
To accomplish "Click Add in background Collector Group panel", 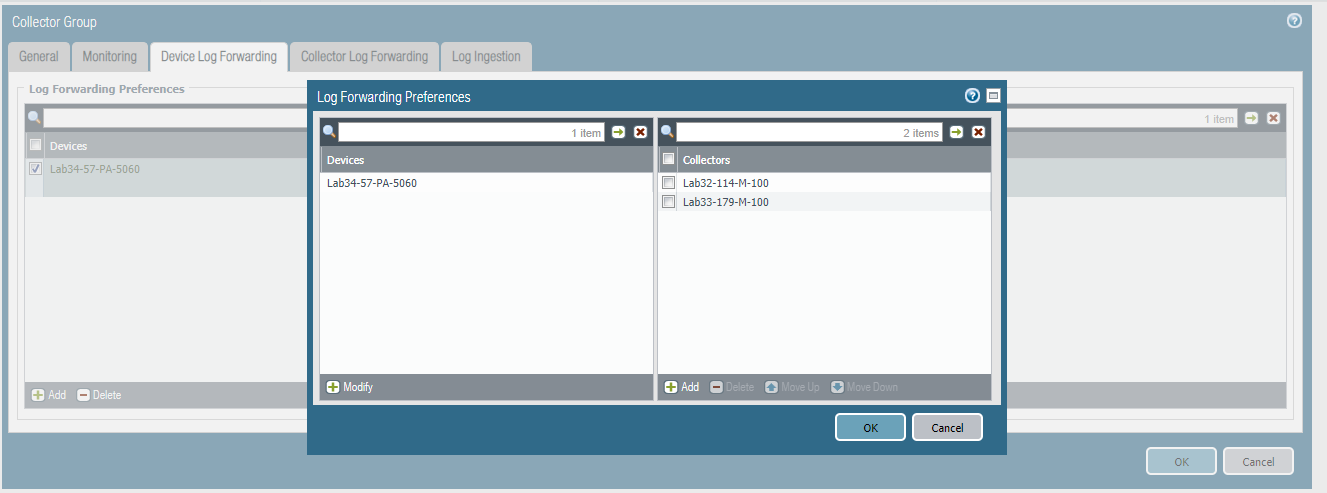I will click(49, 395).
